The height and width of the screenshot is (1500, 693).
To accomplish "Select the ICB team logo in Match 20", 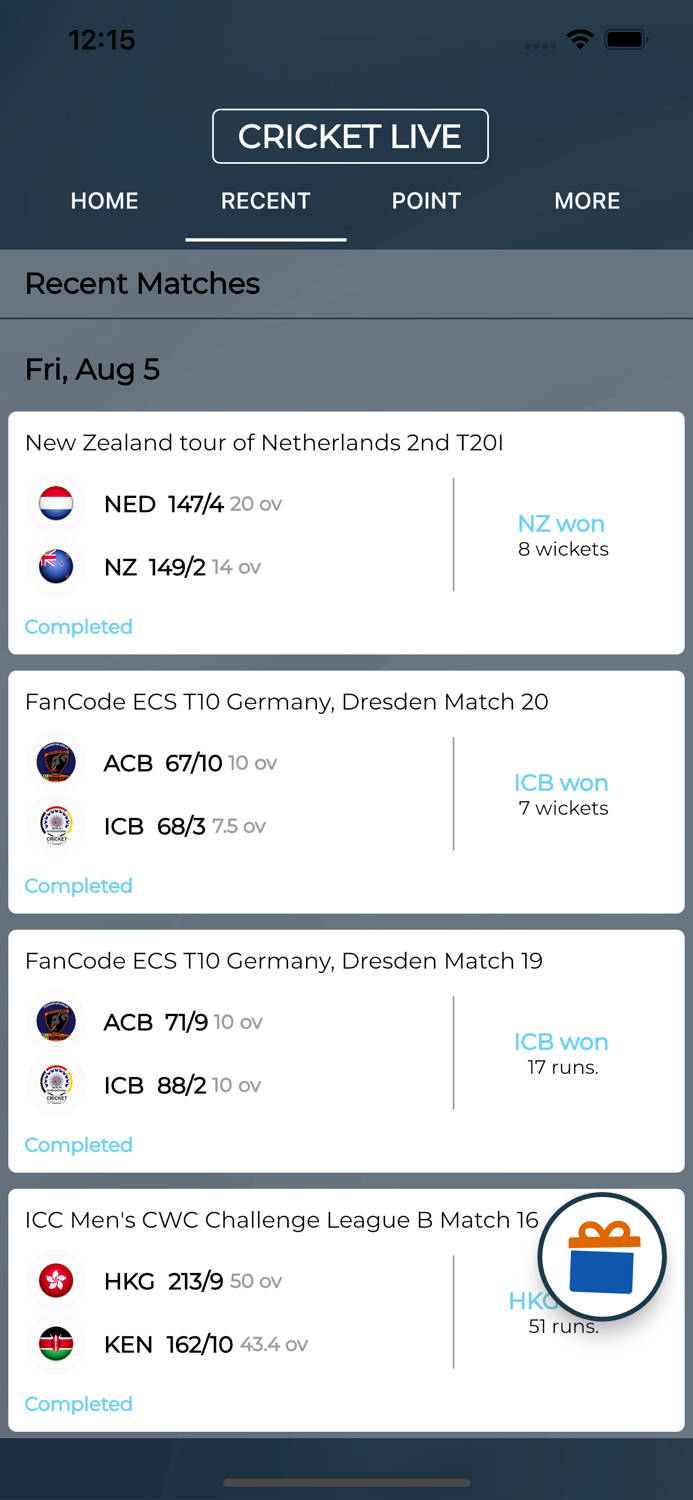I will pyautogui.click(x=56, y=826).
